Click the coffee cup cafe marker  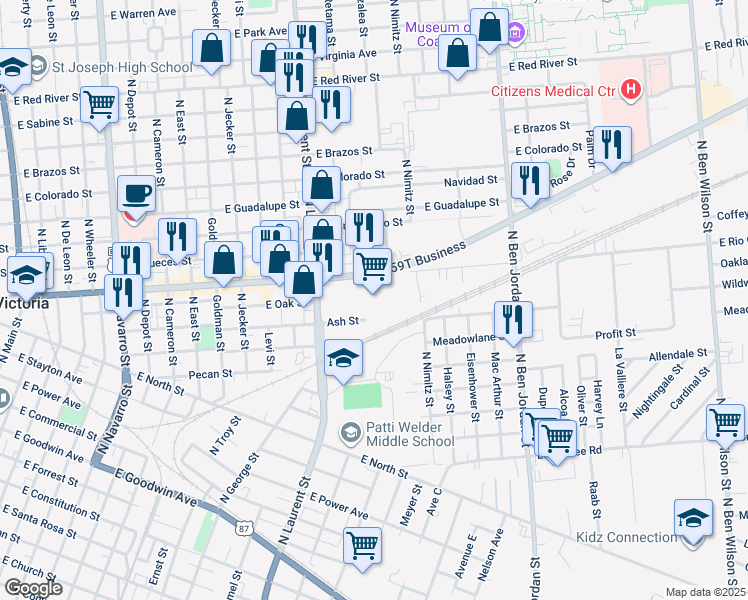point(136,192)
